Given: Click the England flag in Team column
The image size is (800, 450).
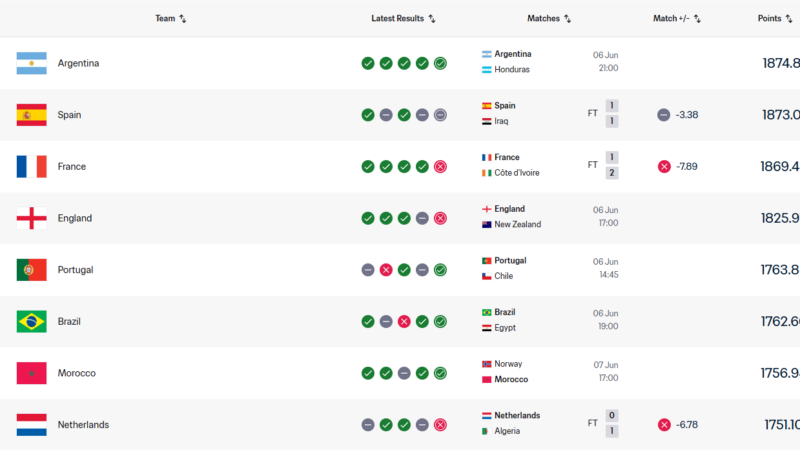Looking at the screenshot, I should point(32,218).
